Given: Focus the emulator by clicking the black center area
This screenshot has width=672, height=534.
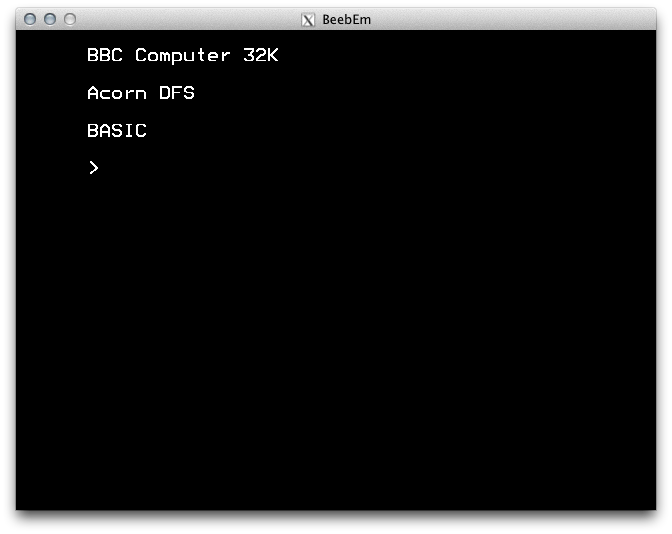Looking at the screenshot, I should (x=336, y=300).
